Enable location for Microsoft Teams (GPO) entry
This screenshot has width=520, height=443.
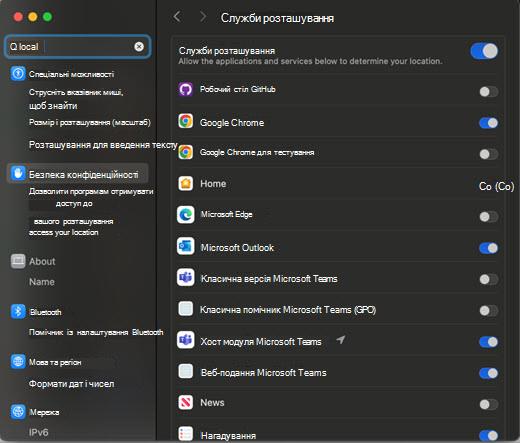click(x=489, y=311)
